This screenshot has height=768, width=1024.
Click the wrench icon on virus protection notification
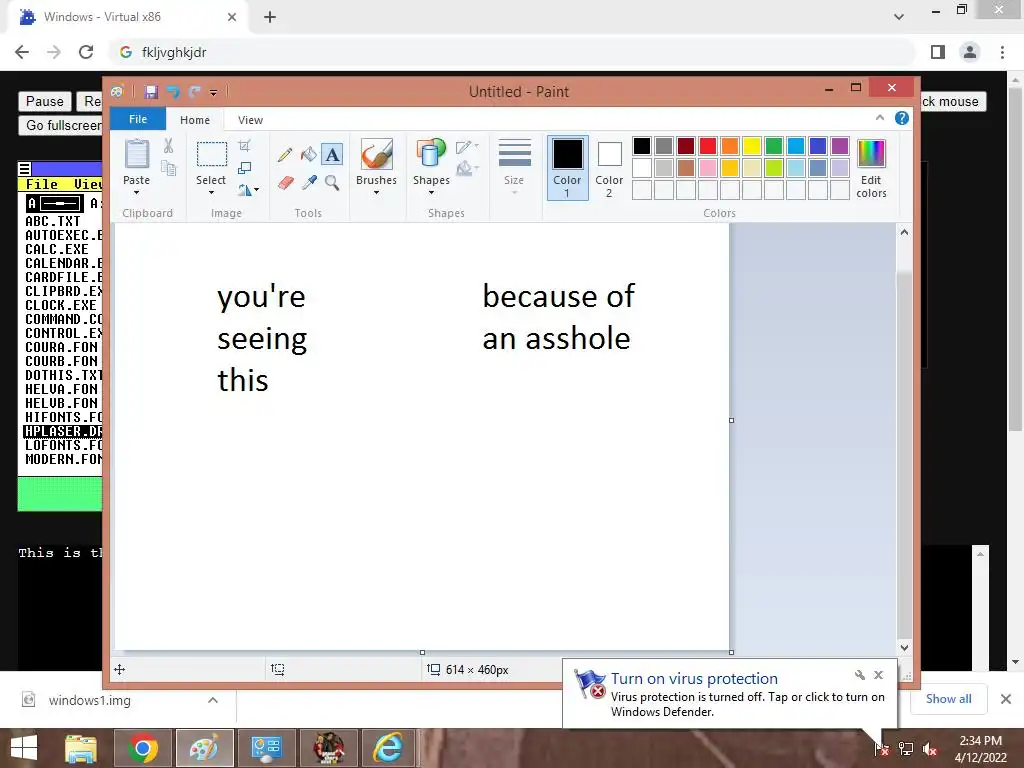[859, 675]
